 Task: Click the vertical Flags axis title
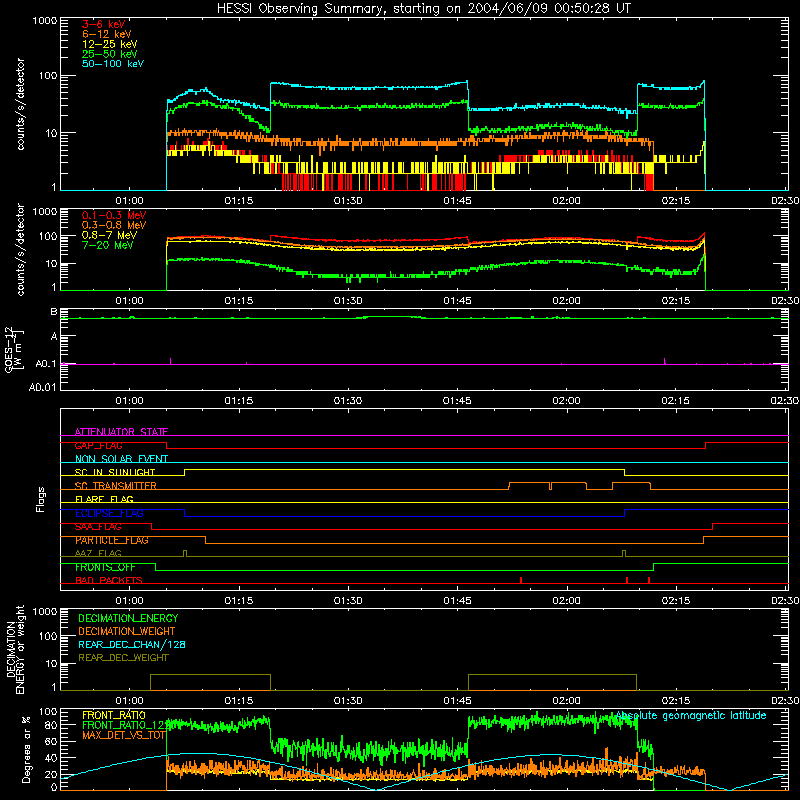[x=40, y=499]
